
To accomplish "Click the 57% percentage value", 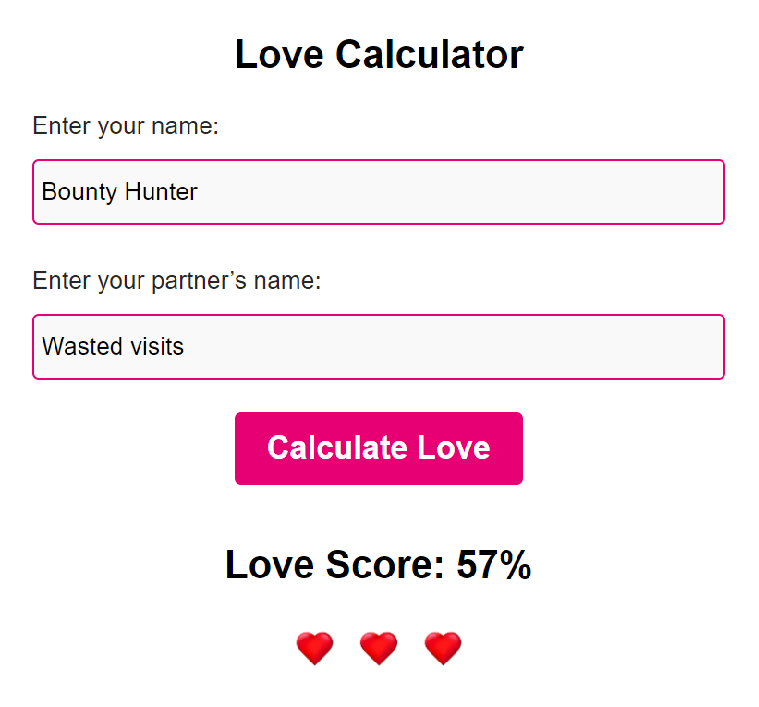I will [494, 566].
